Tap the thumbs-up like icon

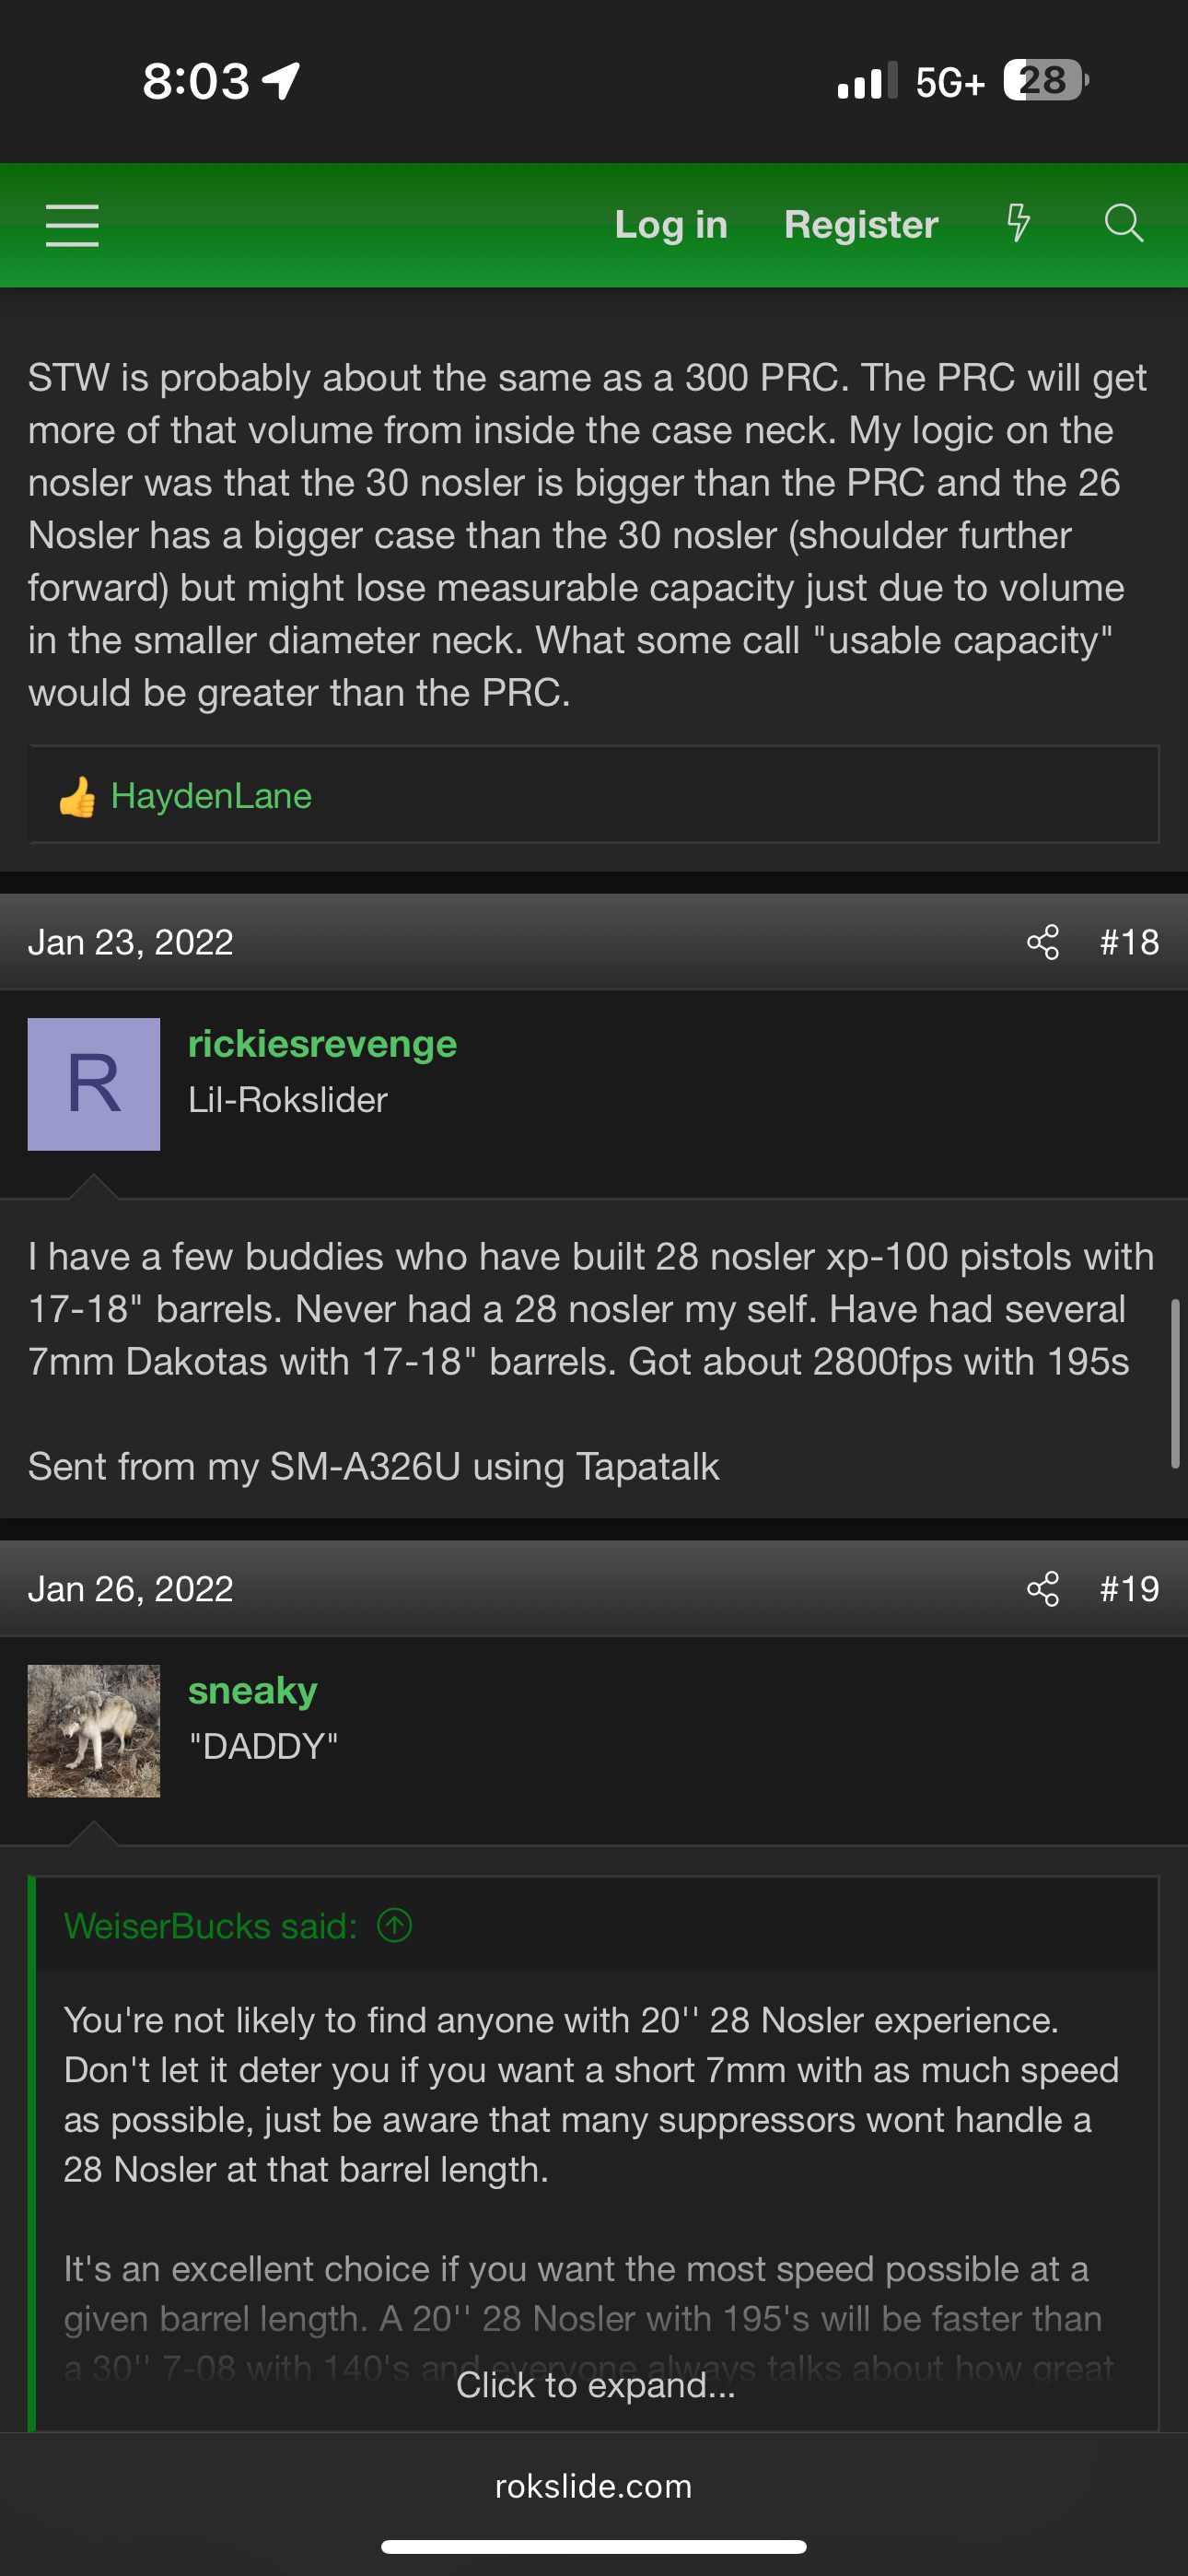77,797
